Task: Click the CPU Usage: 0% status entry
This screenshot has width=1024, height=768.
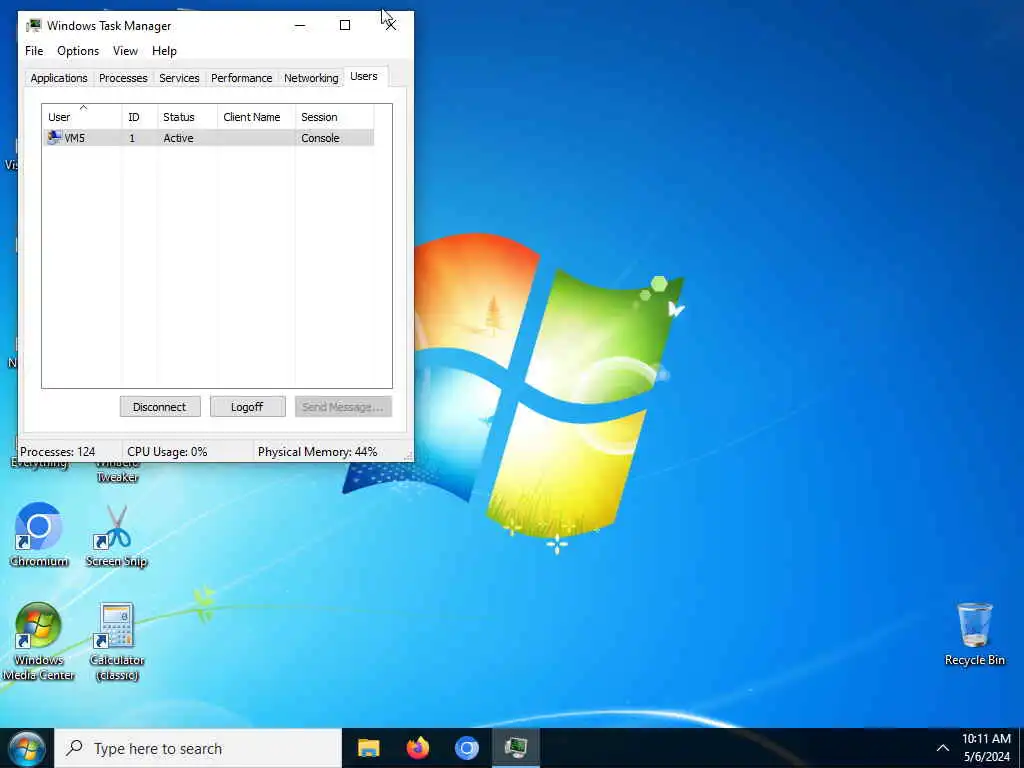Action: coord(167,452)
